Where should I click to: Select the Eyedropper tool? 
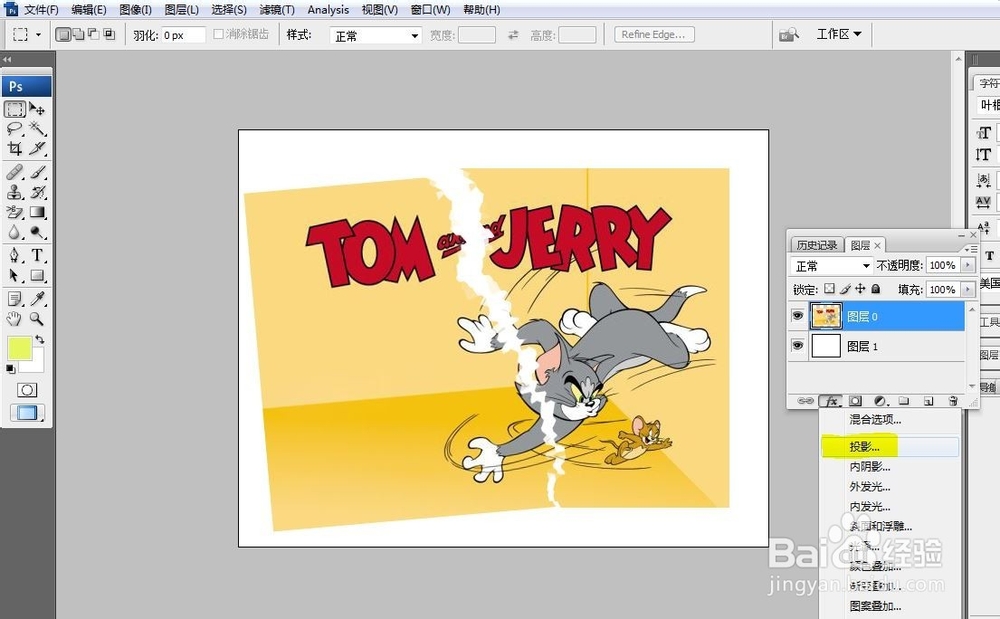click(x=37, y=298)
